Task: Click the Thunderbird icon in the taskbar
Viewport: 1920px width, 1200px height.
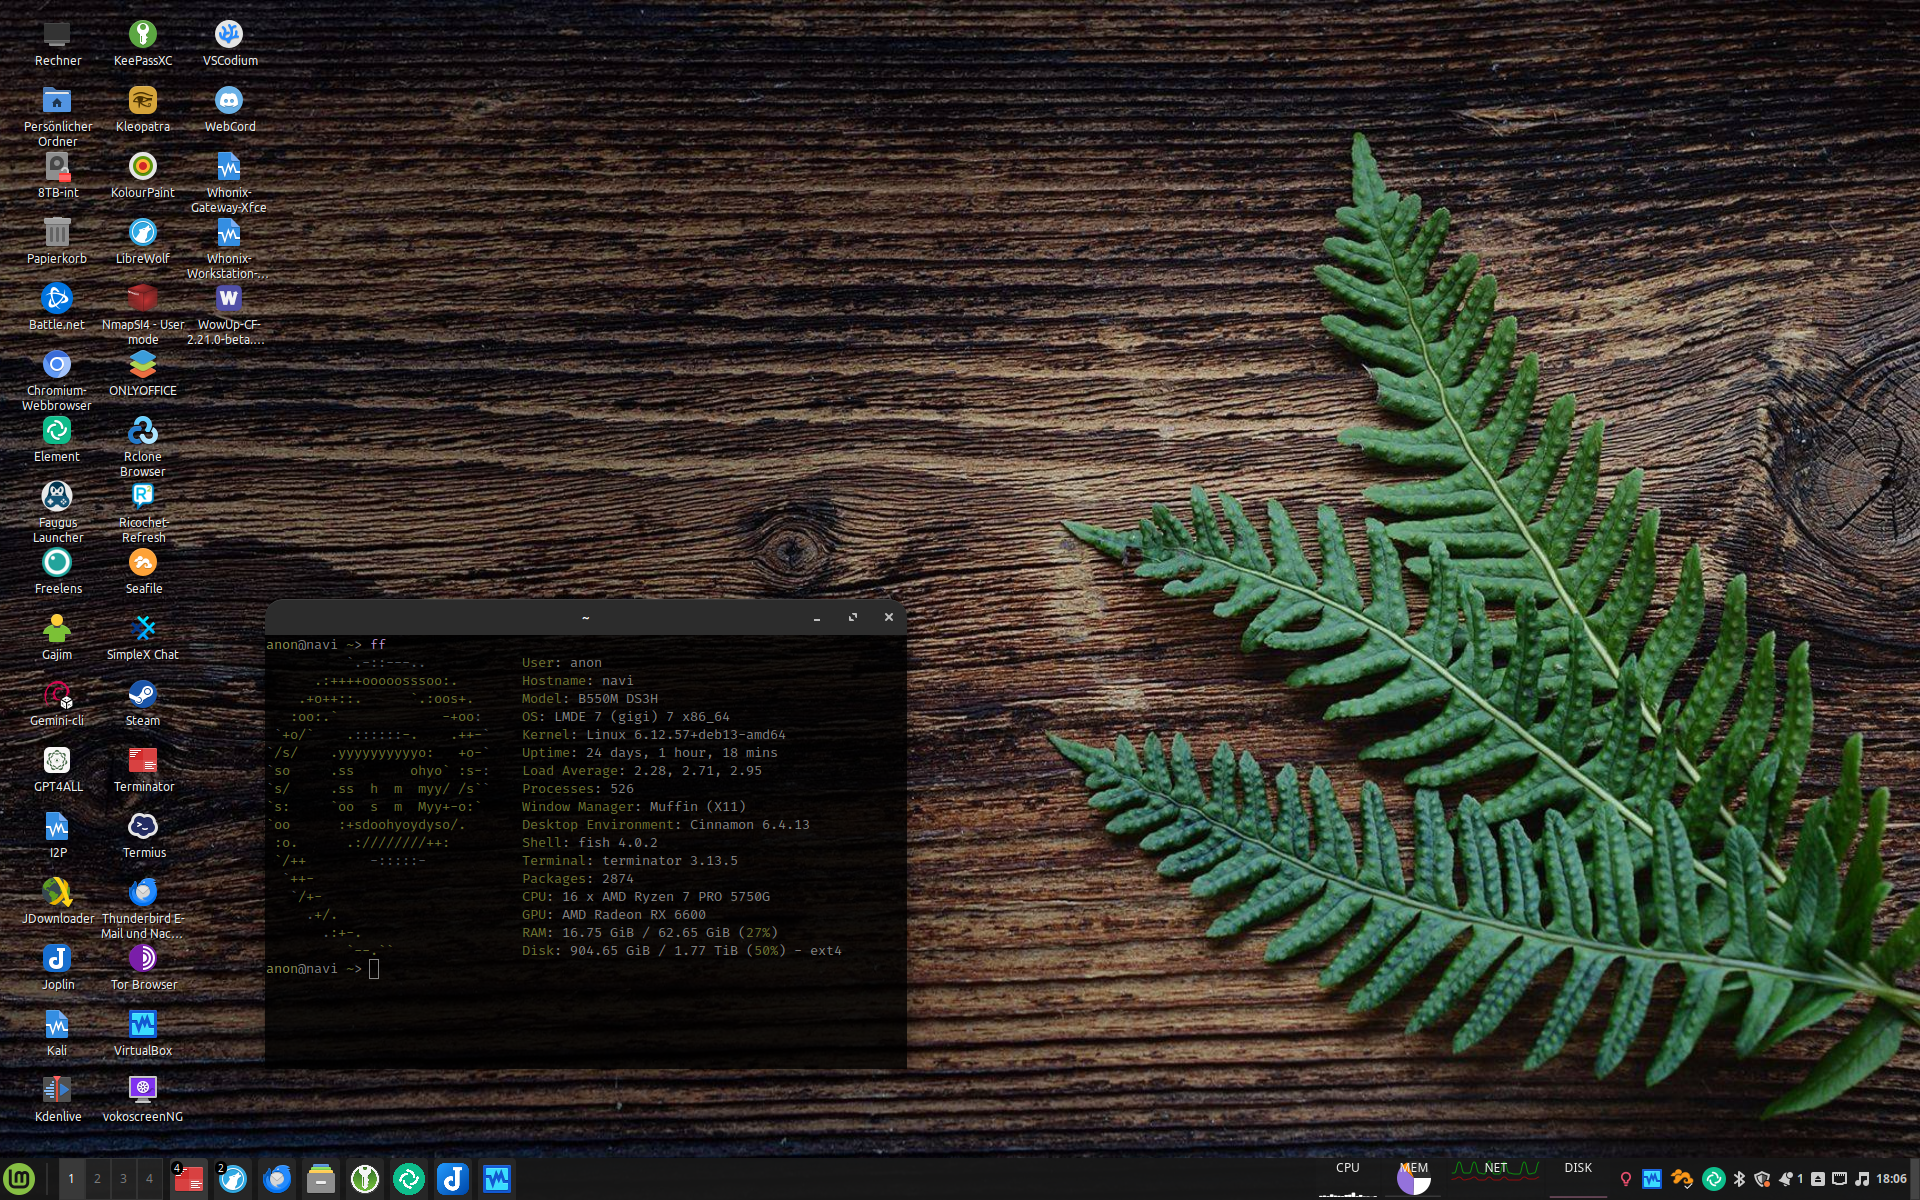Action: (x=277, y=1179)
